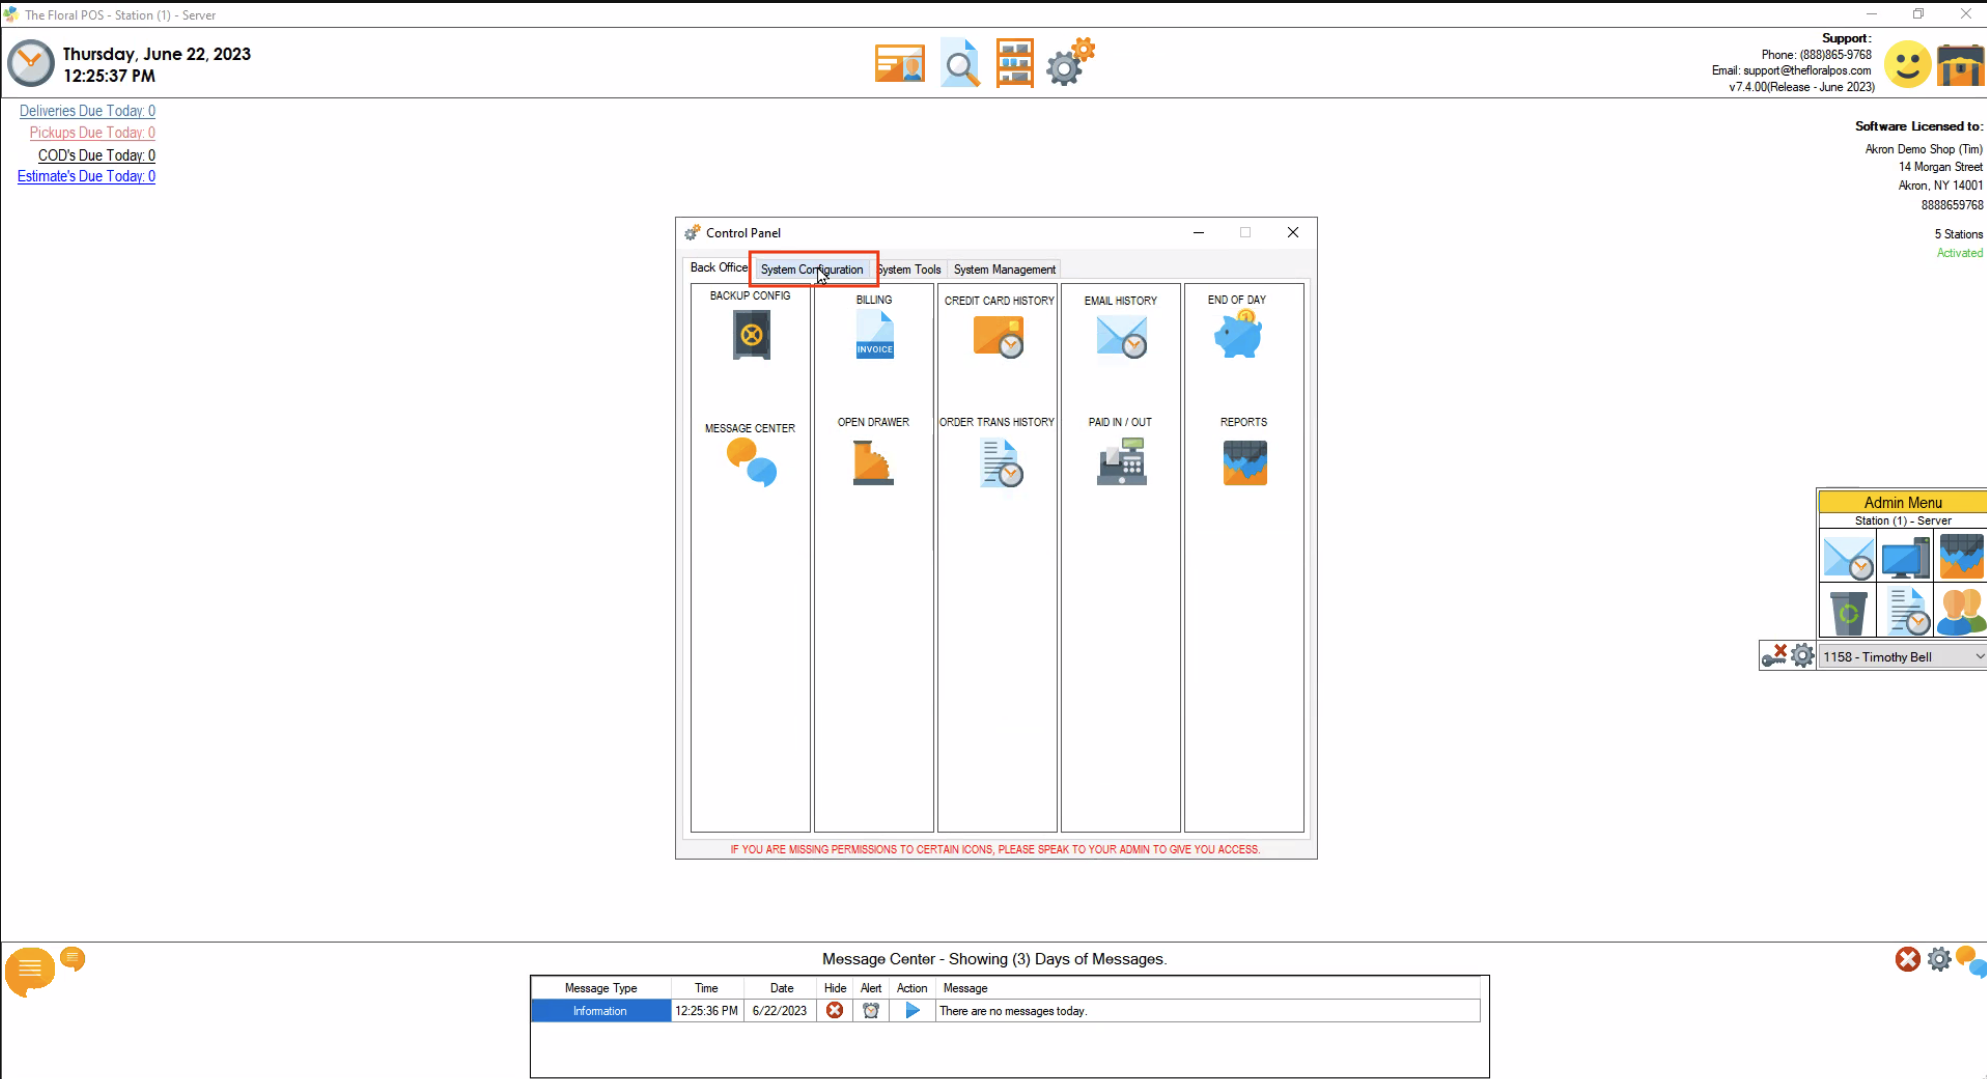Switch to the System Management tab
1987x1079 pixels.
coord(1004,269)
